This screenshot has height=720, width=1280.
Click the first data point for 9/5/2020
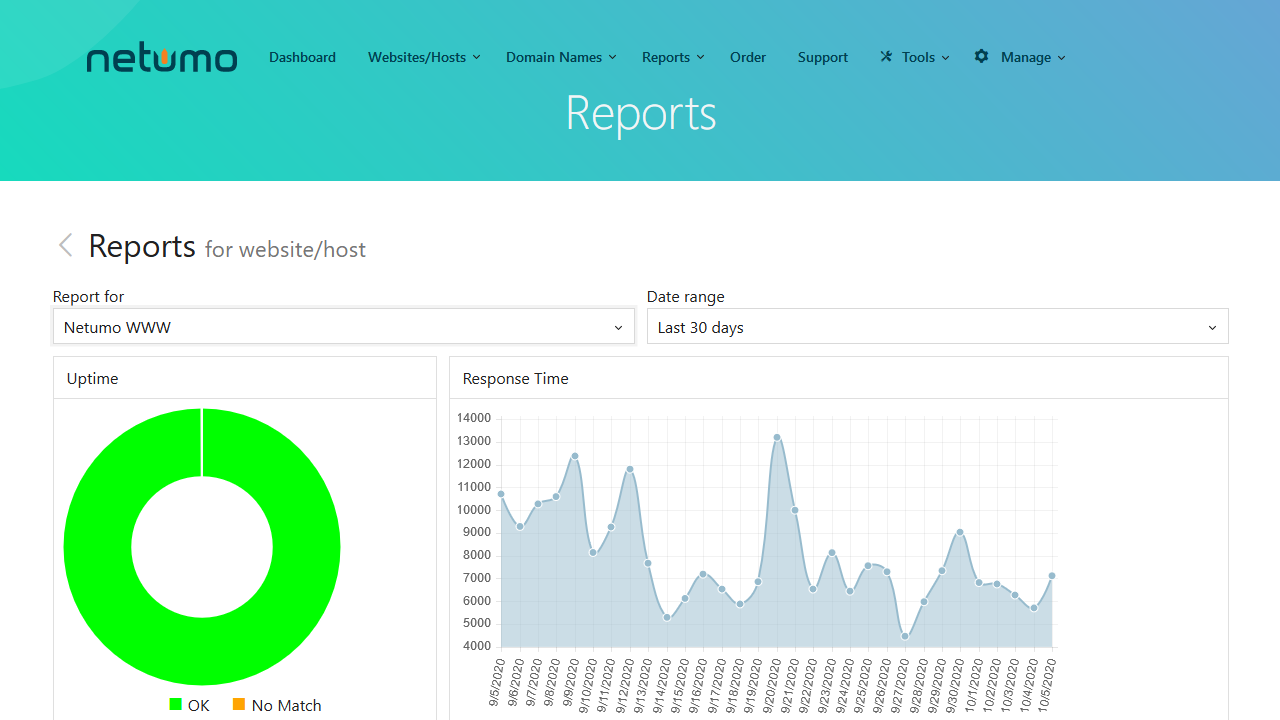click(x=501, y=494)
